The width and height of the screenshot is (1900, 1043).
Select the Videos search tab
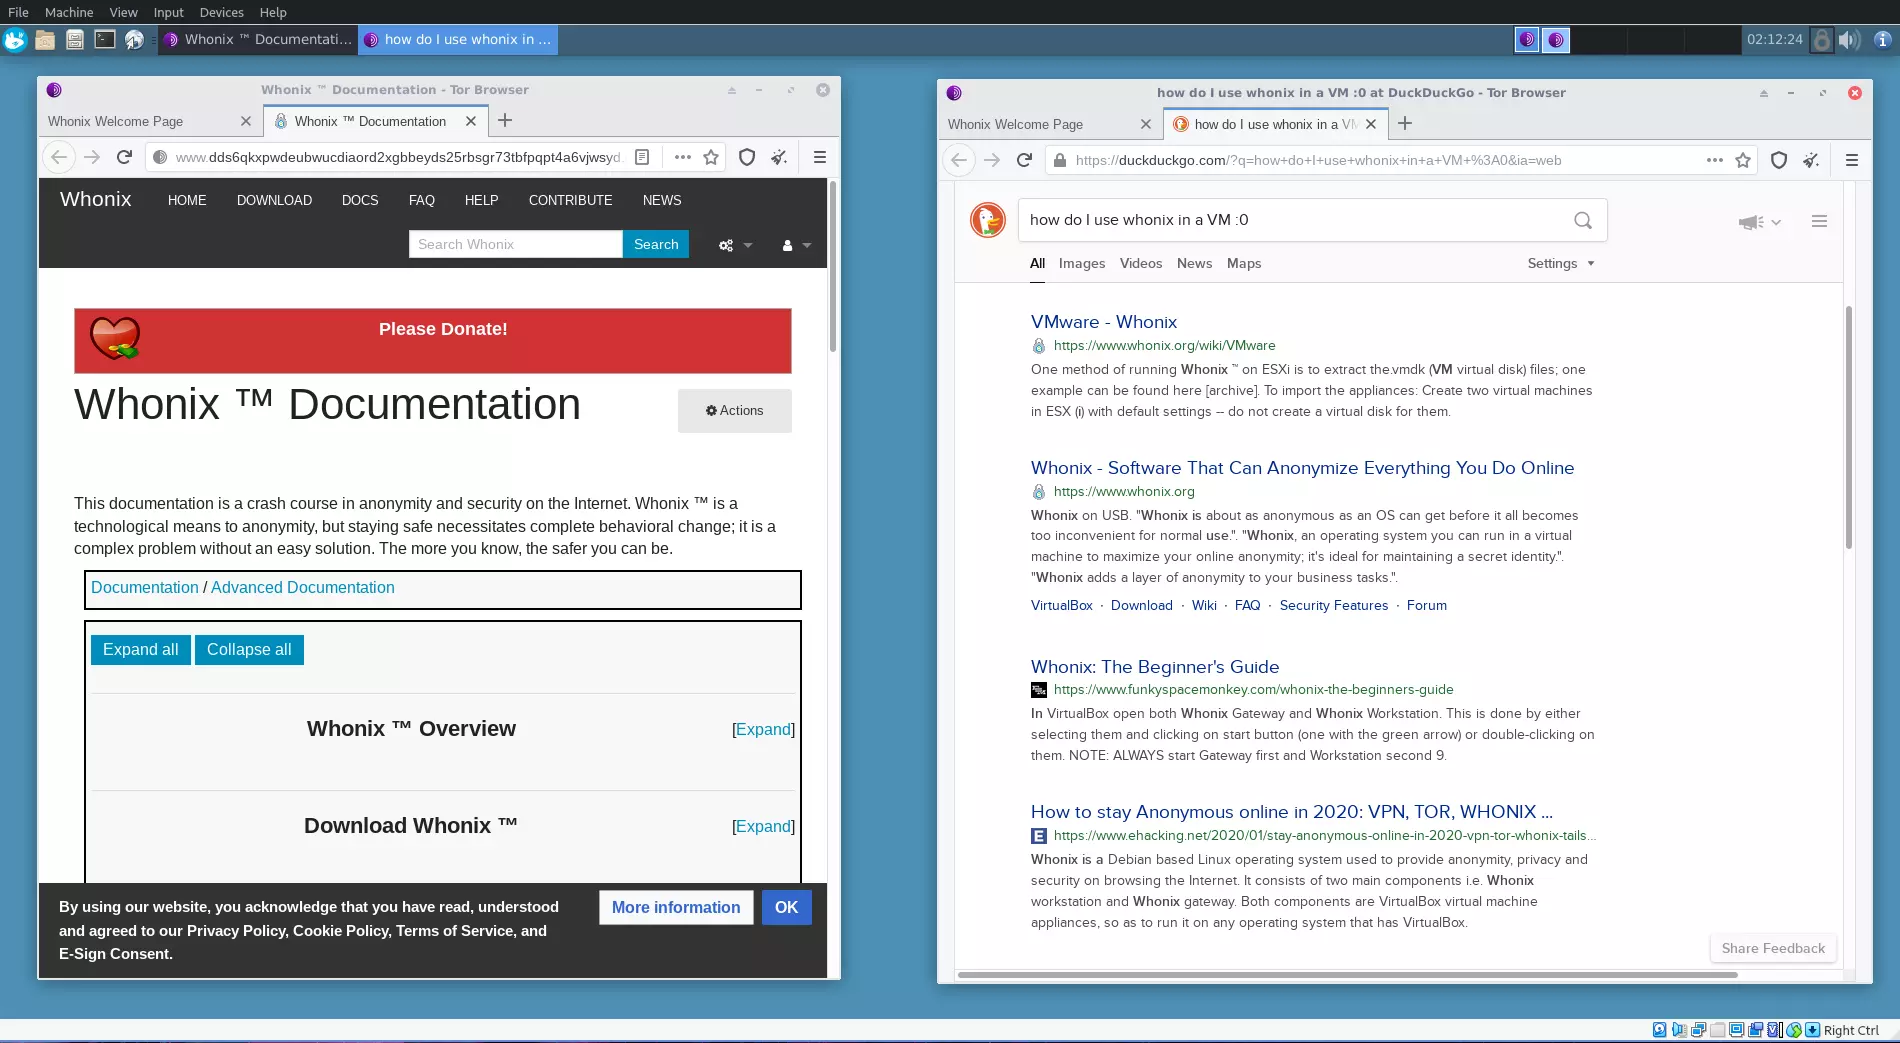point(1141,264)
